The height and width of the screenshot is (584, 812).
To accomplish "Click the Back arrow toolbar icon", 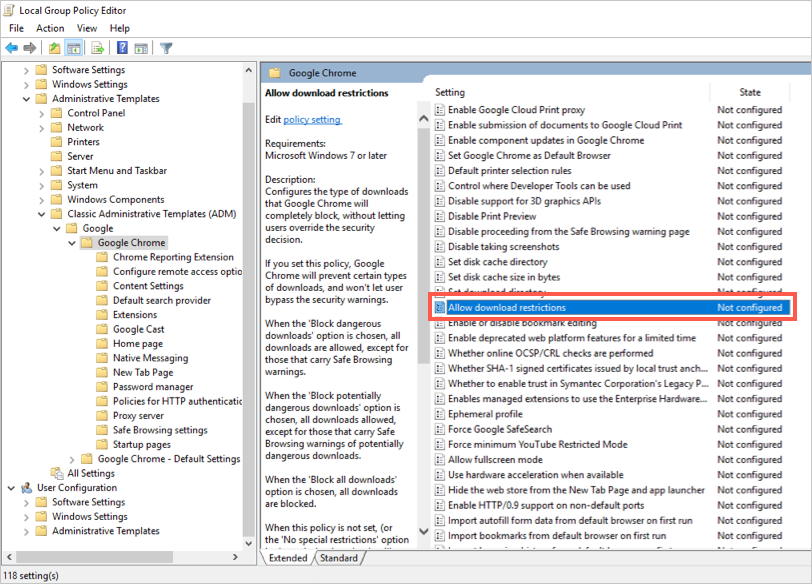I will coord(12,47).
